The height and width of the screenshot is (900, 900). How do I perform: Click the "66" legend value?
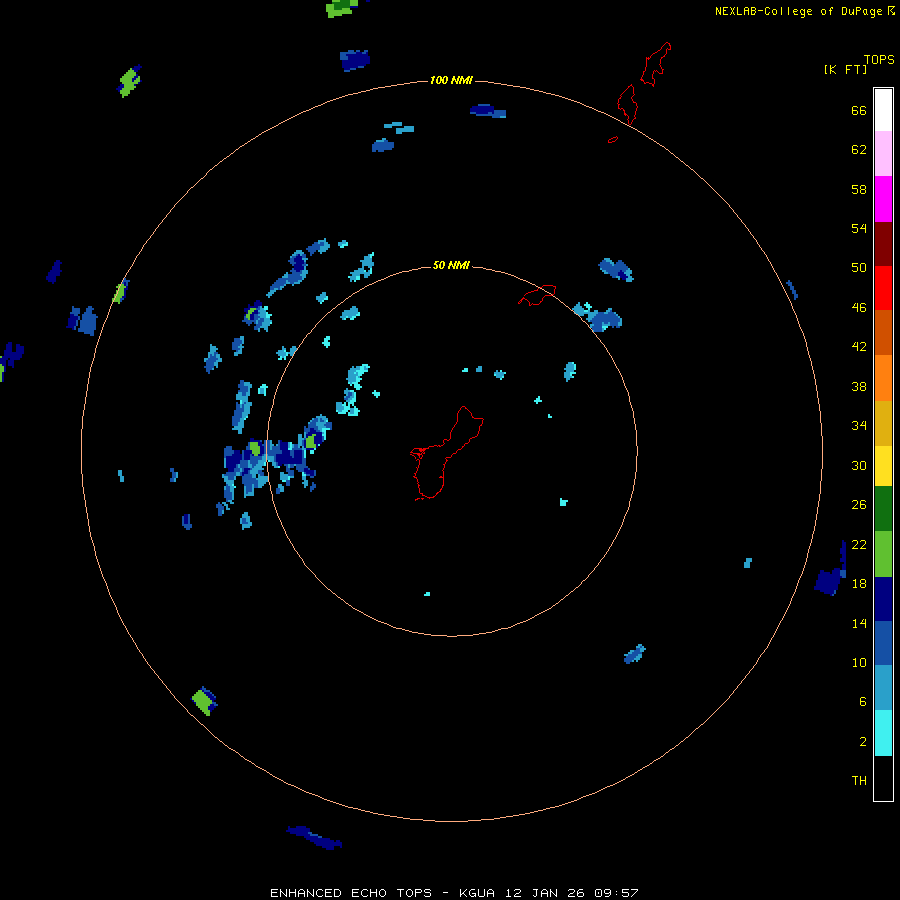pos(859,111)
